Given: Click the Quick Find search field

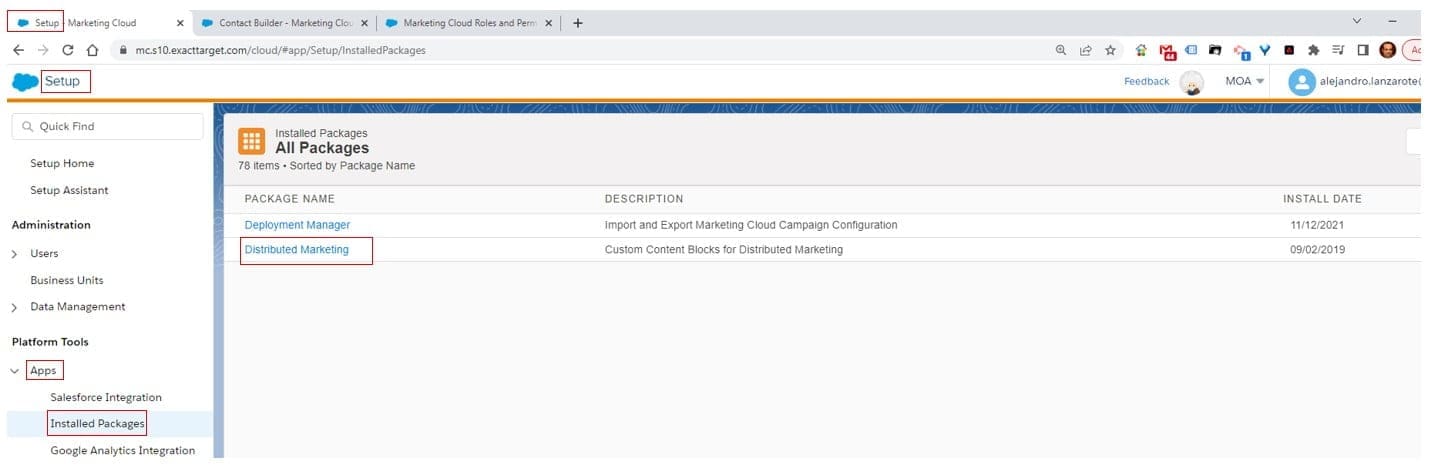Looking at the screenshot, I should 107,127.
